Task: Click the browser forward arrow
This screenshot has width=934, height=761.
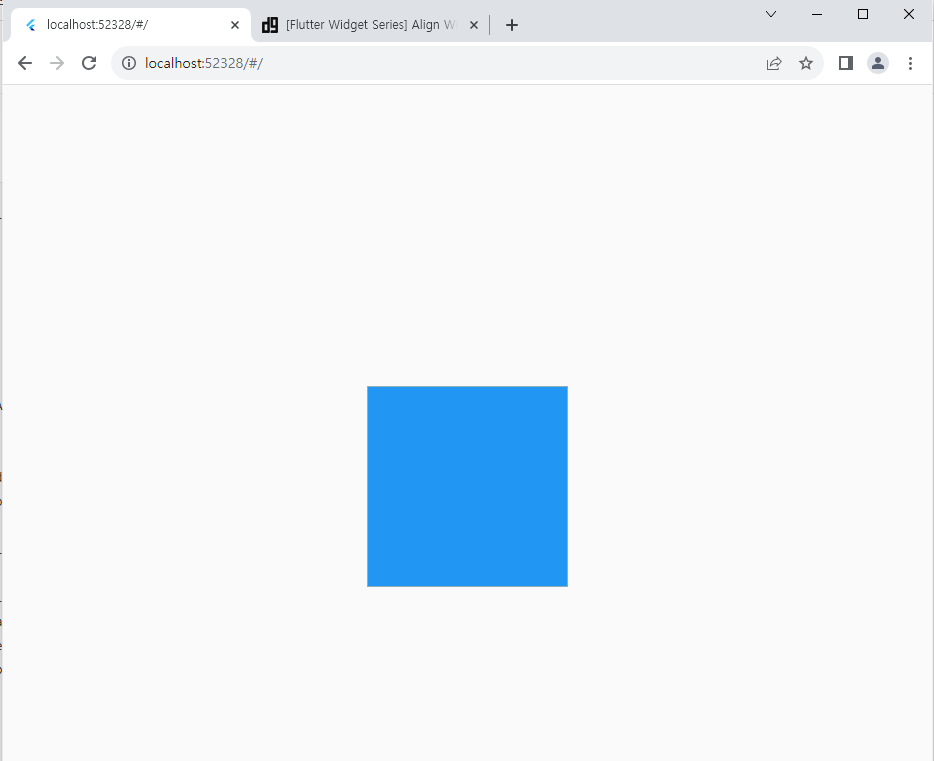Action: pos(57,63)
